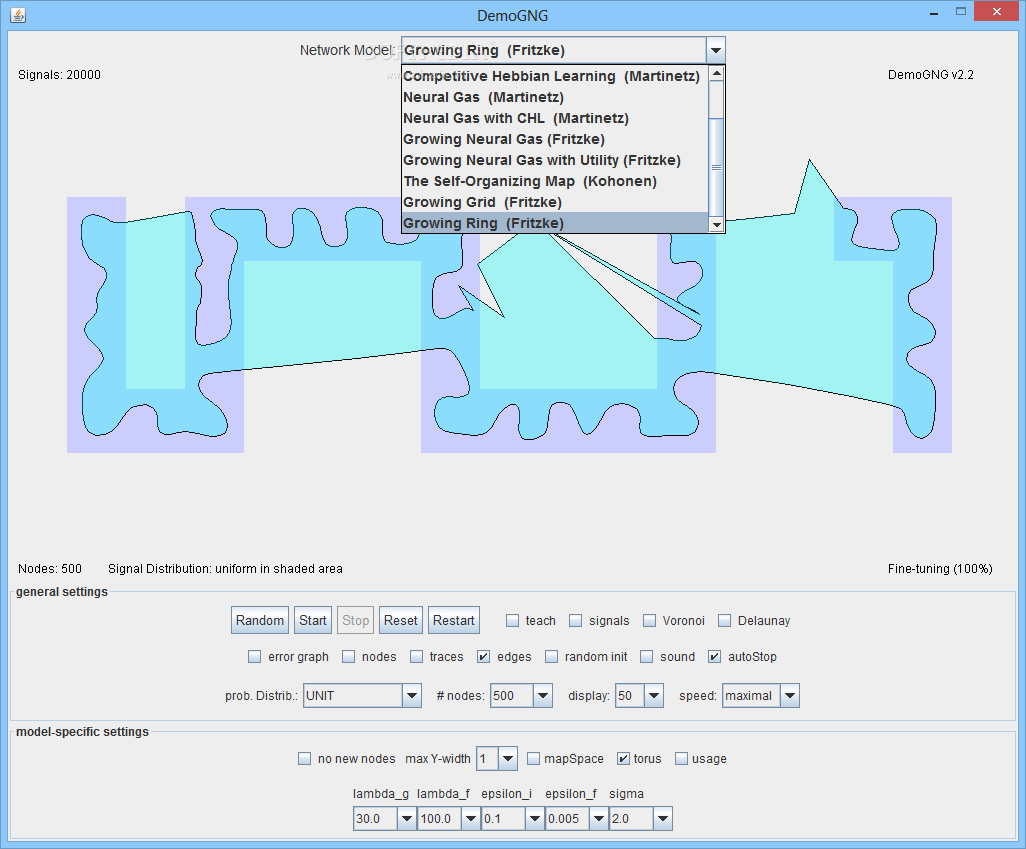Click list scrollbar up arrow
This screenshot has height=849, width=1026.
716,73
